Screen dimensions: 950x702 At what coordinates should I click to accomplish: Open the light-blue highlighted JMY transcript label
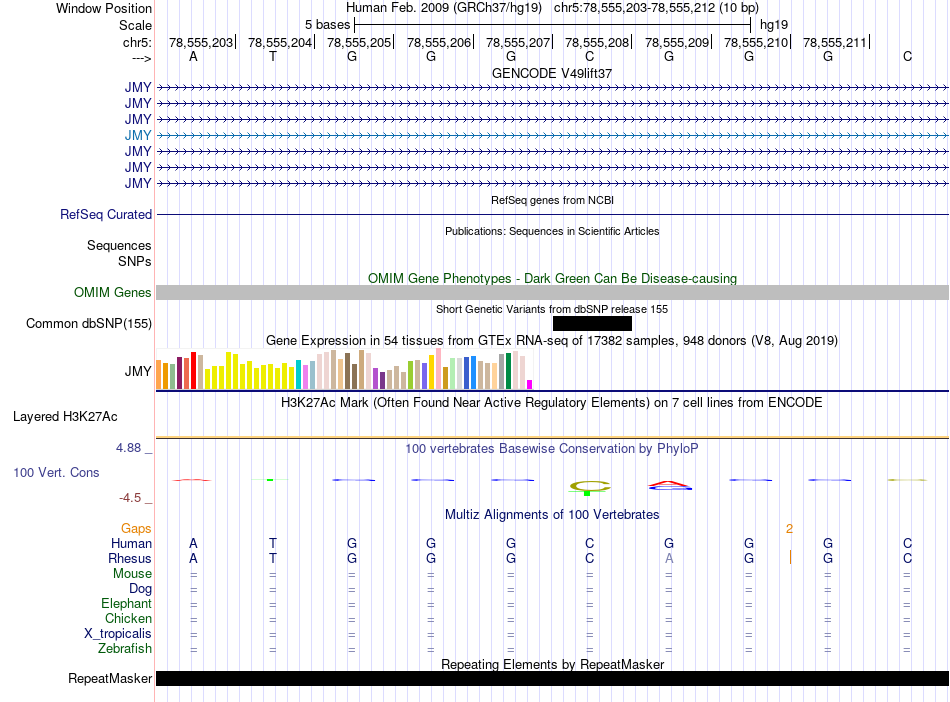coord(138,135)
